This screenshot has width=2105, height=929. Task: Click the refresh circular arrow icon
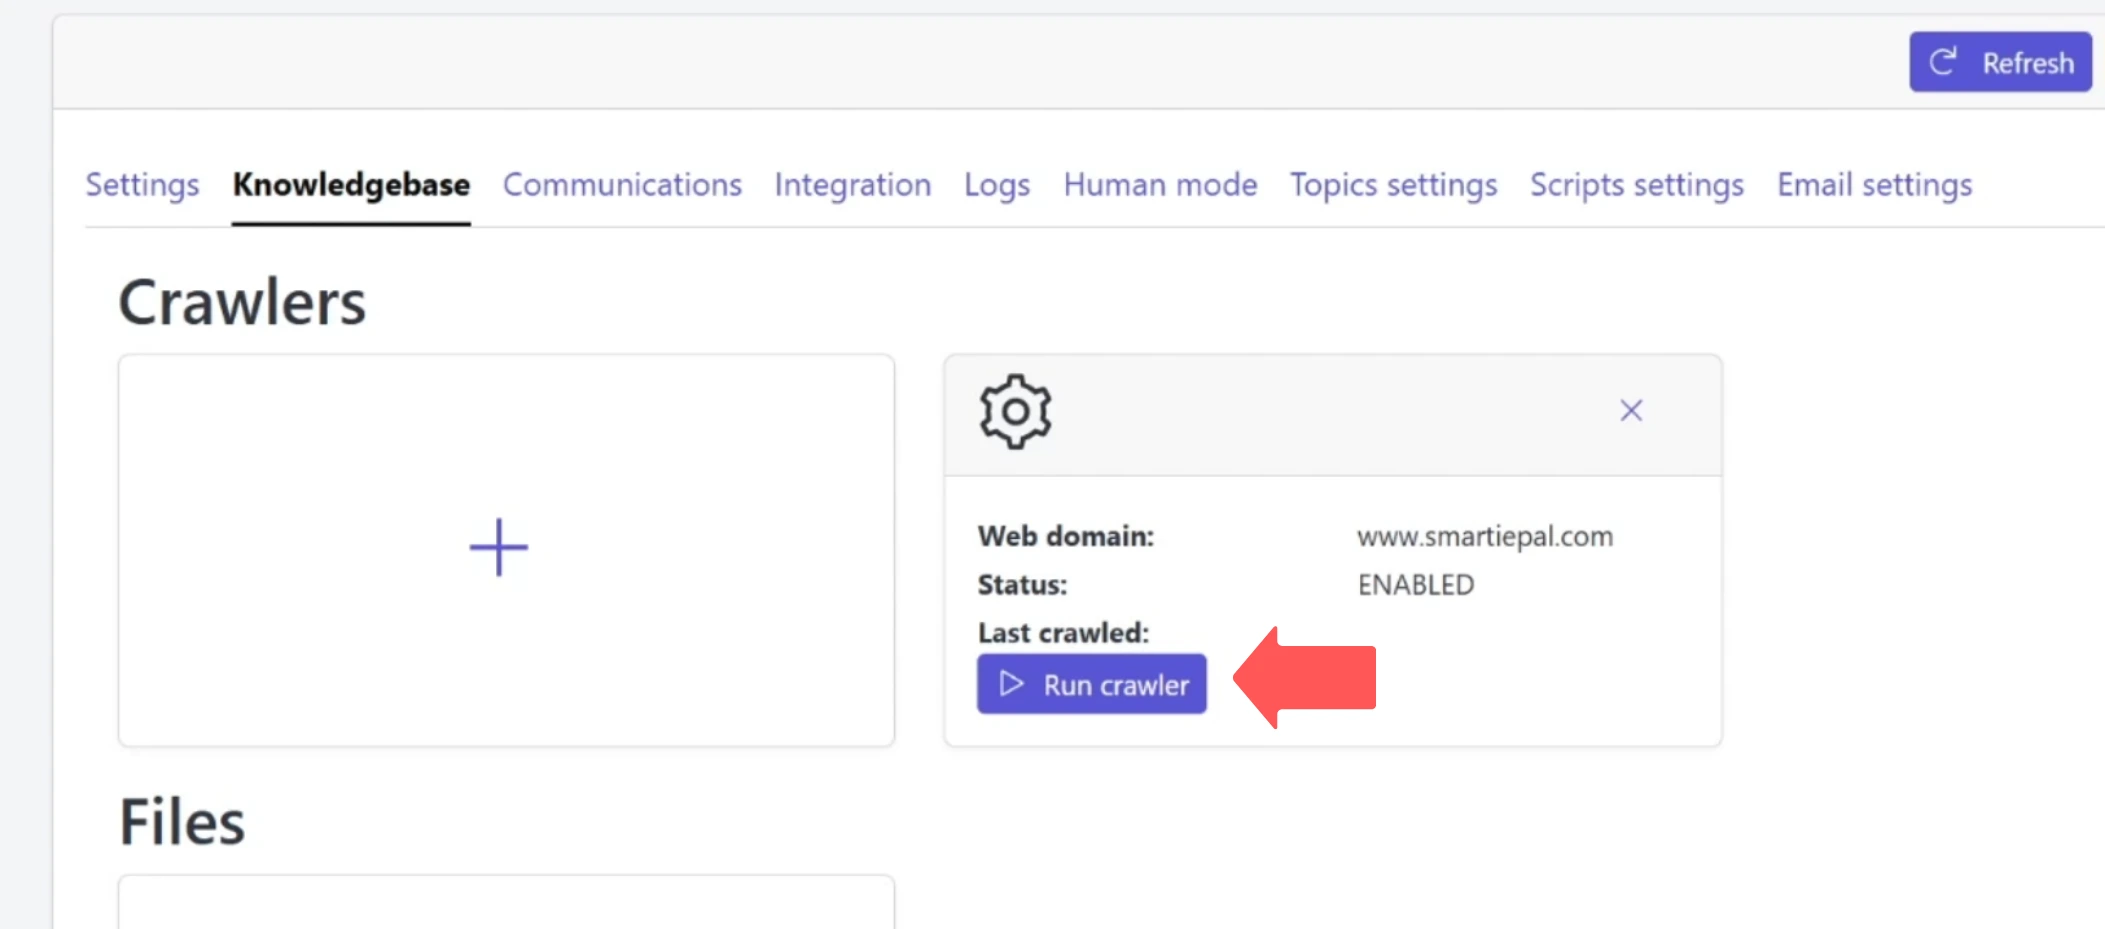[1943, 61]
